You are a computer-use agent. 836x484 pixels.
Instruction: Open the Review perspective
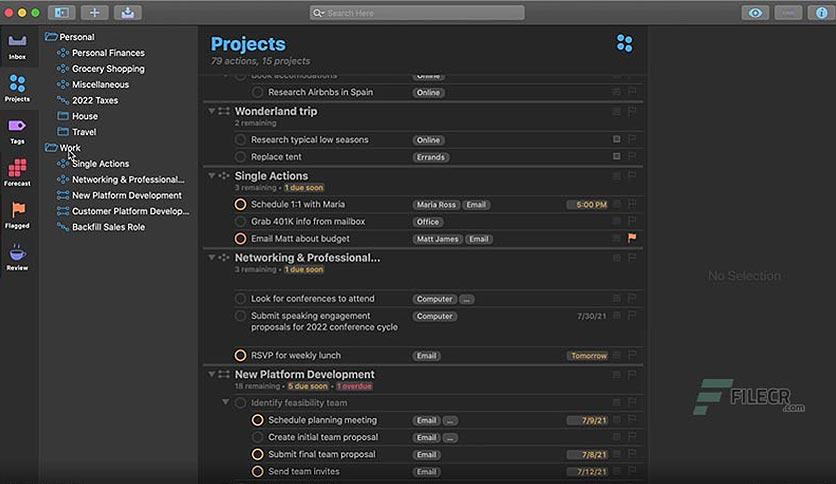[17, 257]
